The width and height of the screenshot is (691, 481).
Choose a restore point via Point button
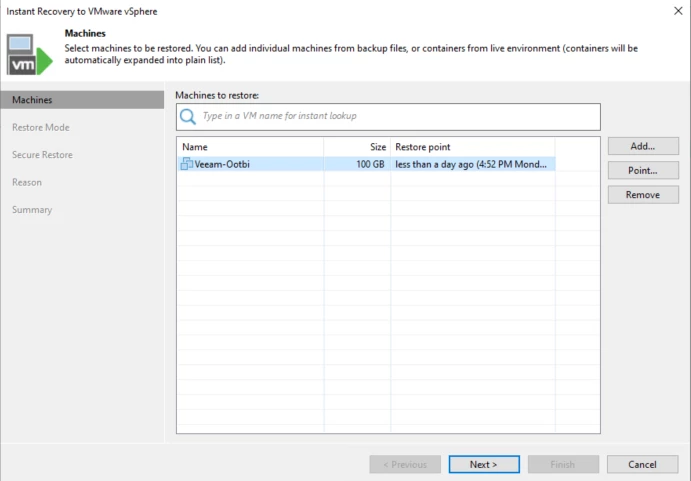(643, 170)
